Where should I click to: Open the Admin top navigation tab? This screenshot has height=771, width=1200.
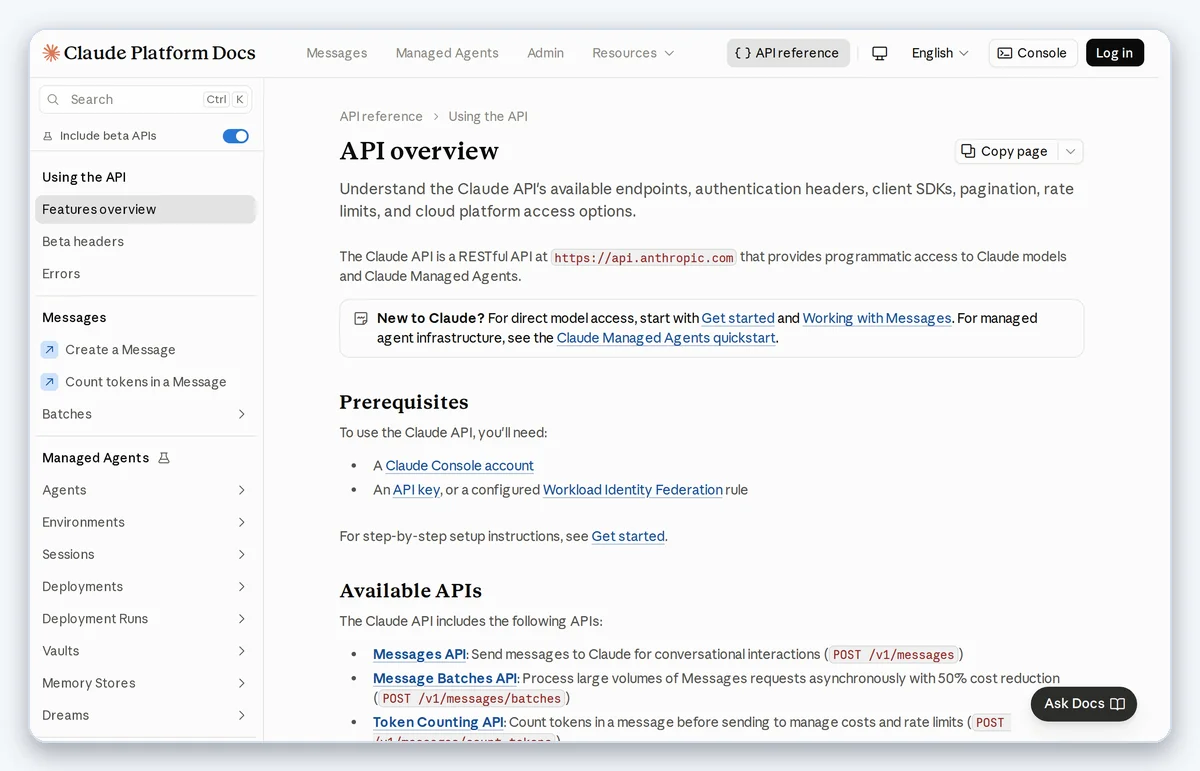(546, 53)
